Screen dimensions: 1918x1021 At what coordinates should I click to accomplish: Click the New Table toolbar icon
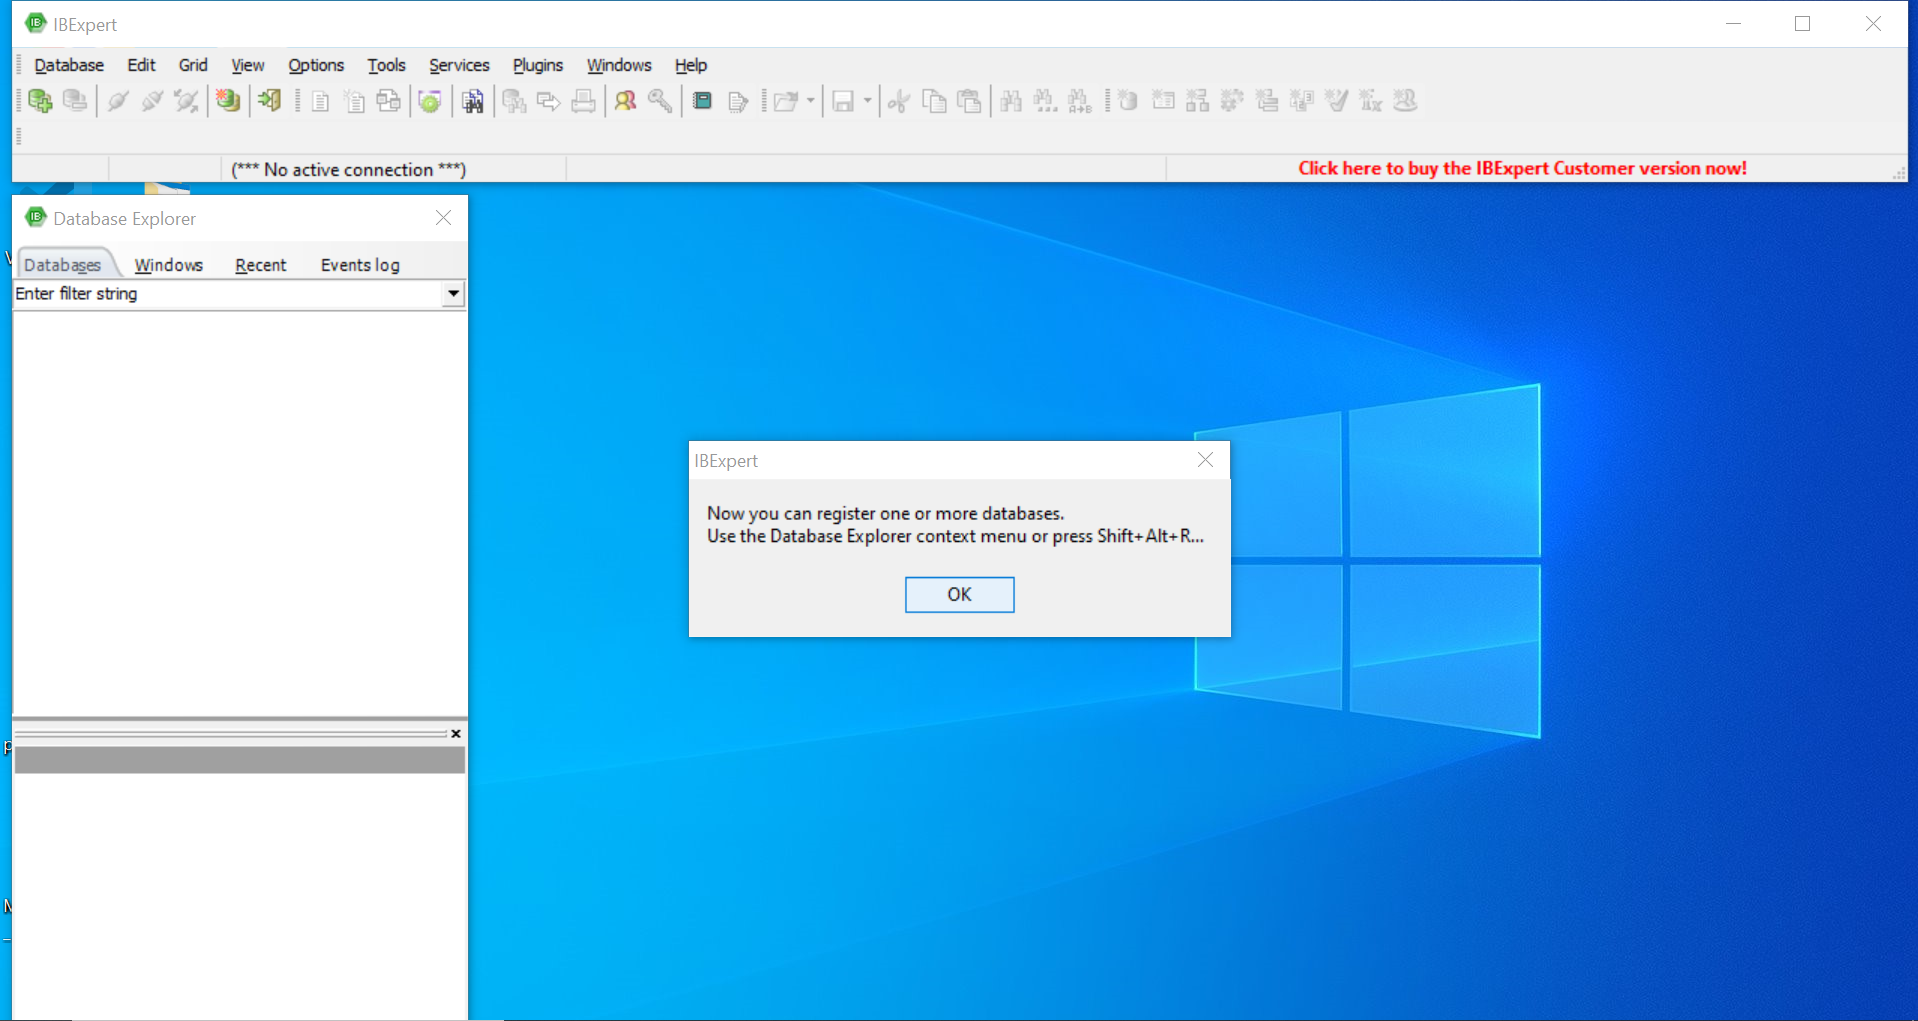click(x=1163, y=101)
